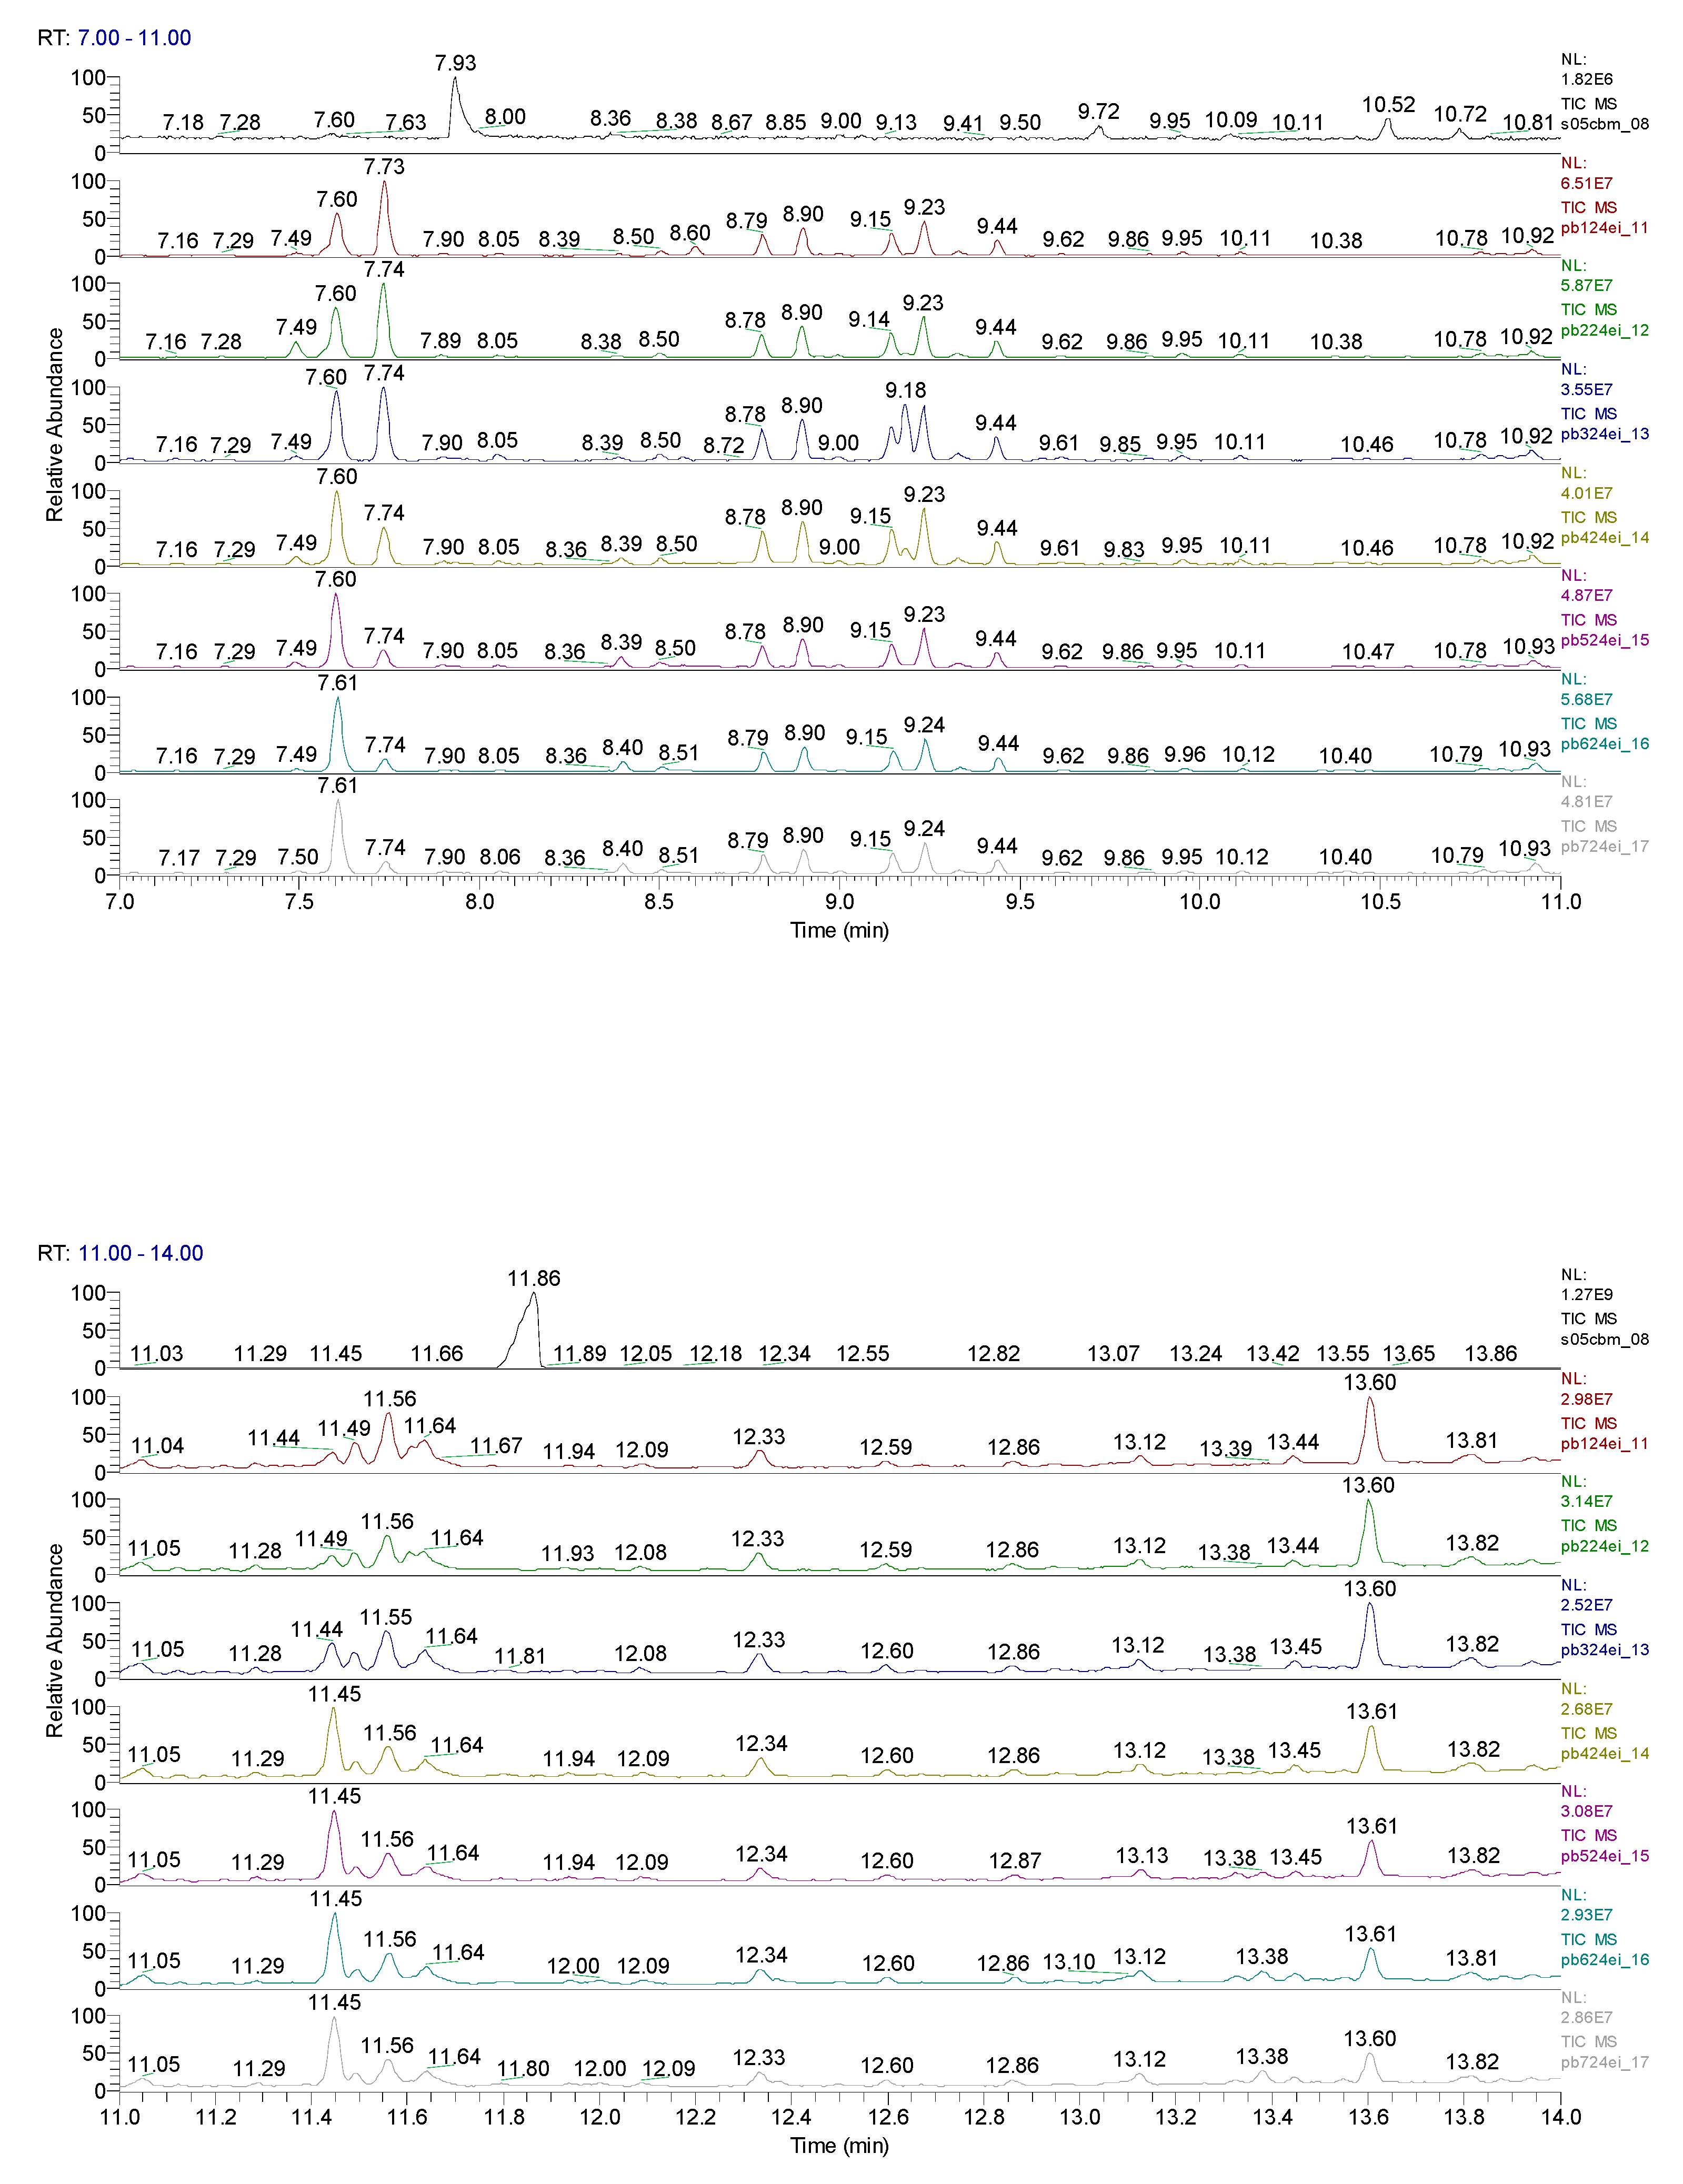
Task: Select the 10.72 peak label
Action: click(1460, 114)
